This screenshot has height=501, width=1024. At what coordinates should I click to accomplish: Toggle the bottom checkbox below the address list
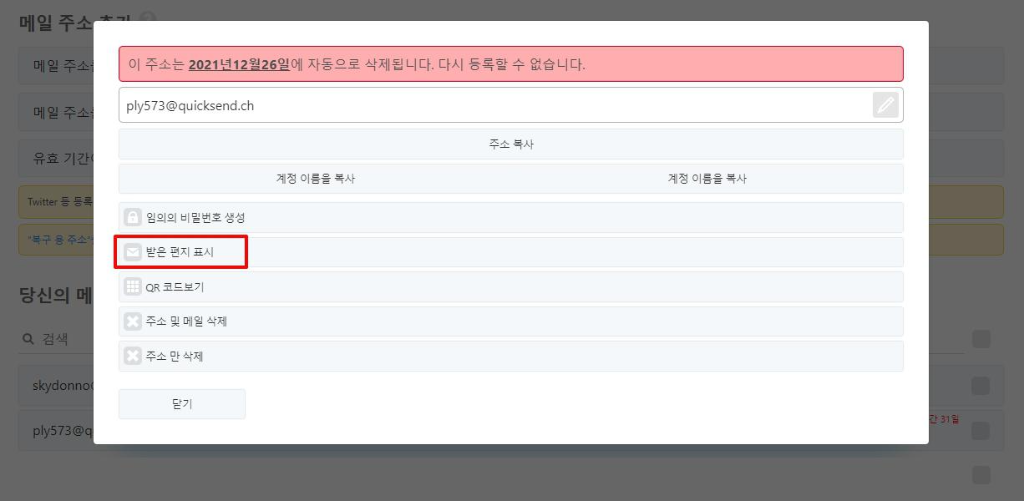point(981,475)
